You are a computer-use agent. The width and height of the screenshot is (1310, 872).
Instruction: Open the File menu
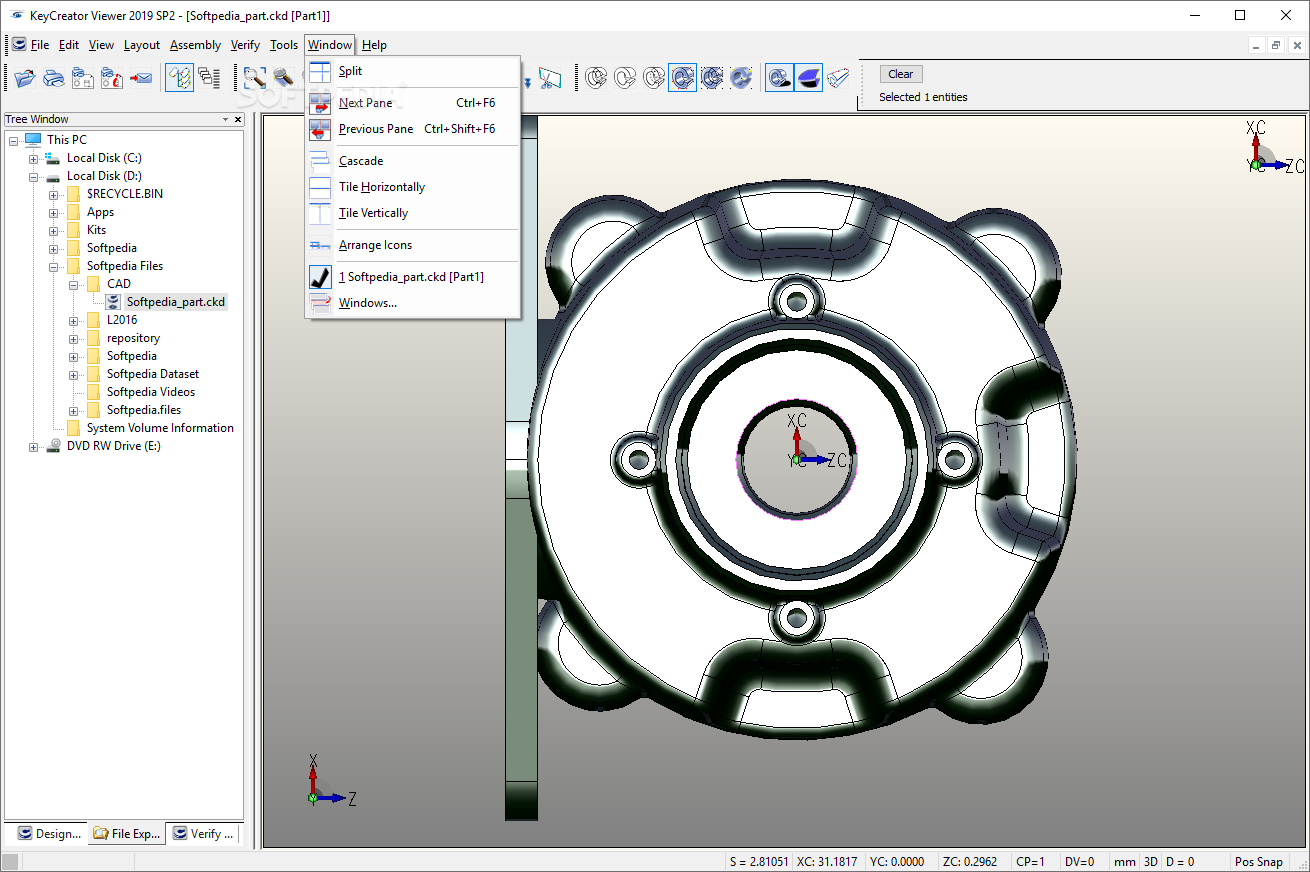tap(40, 45)
